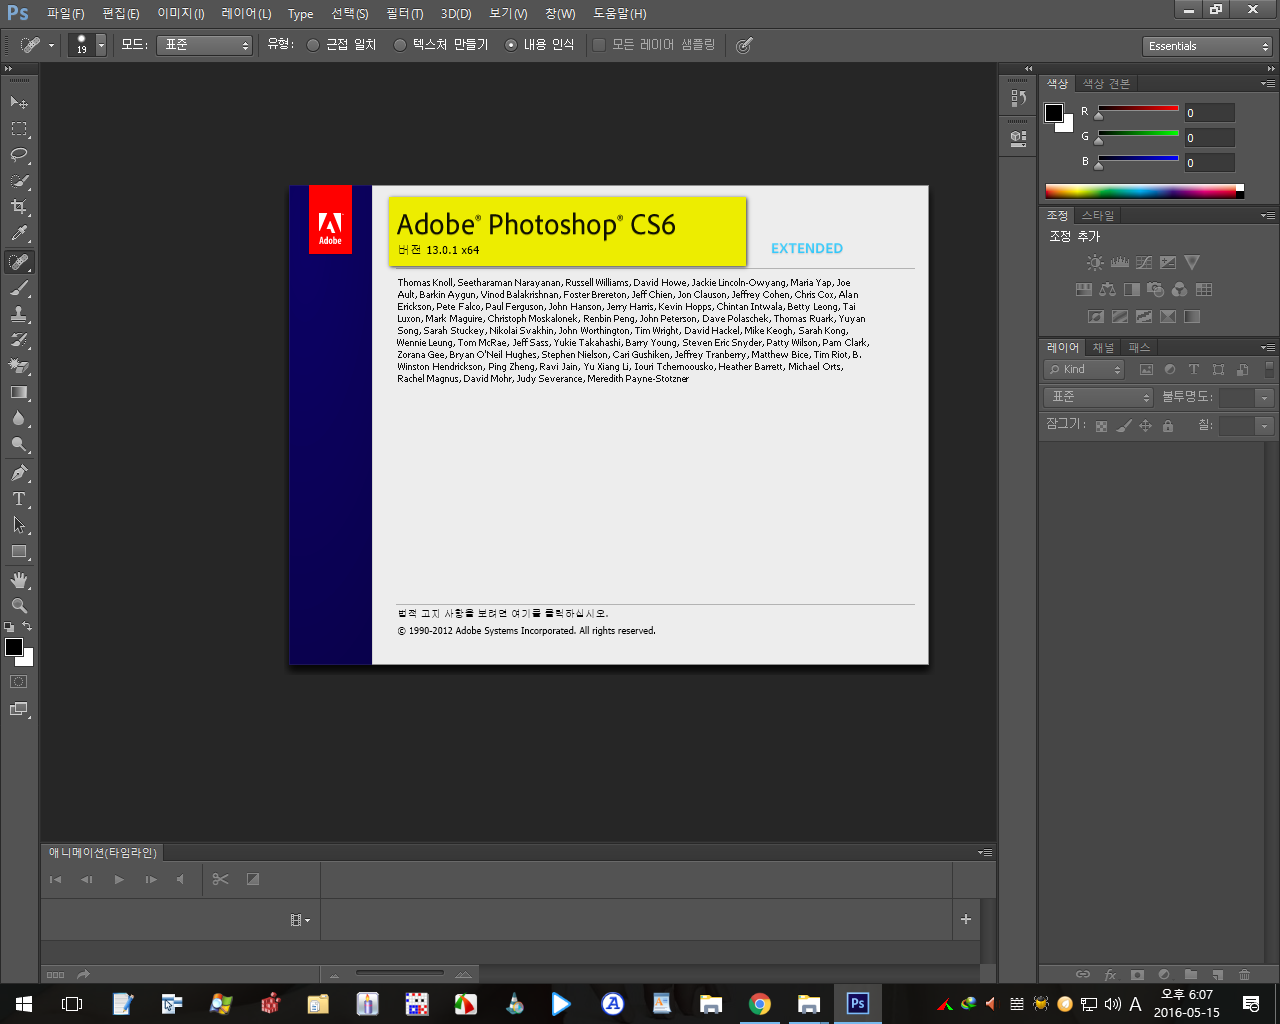Click the legal notice link in splash

point(503,613)
